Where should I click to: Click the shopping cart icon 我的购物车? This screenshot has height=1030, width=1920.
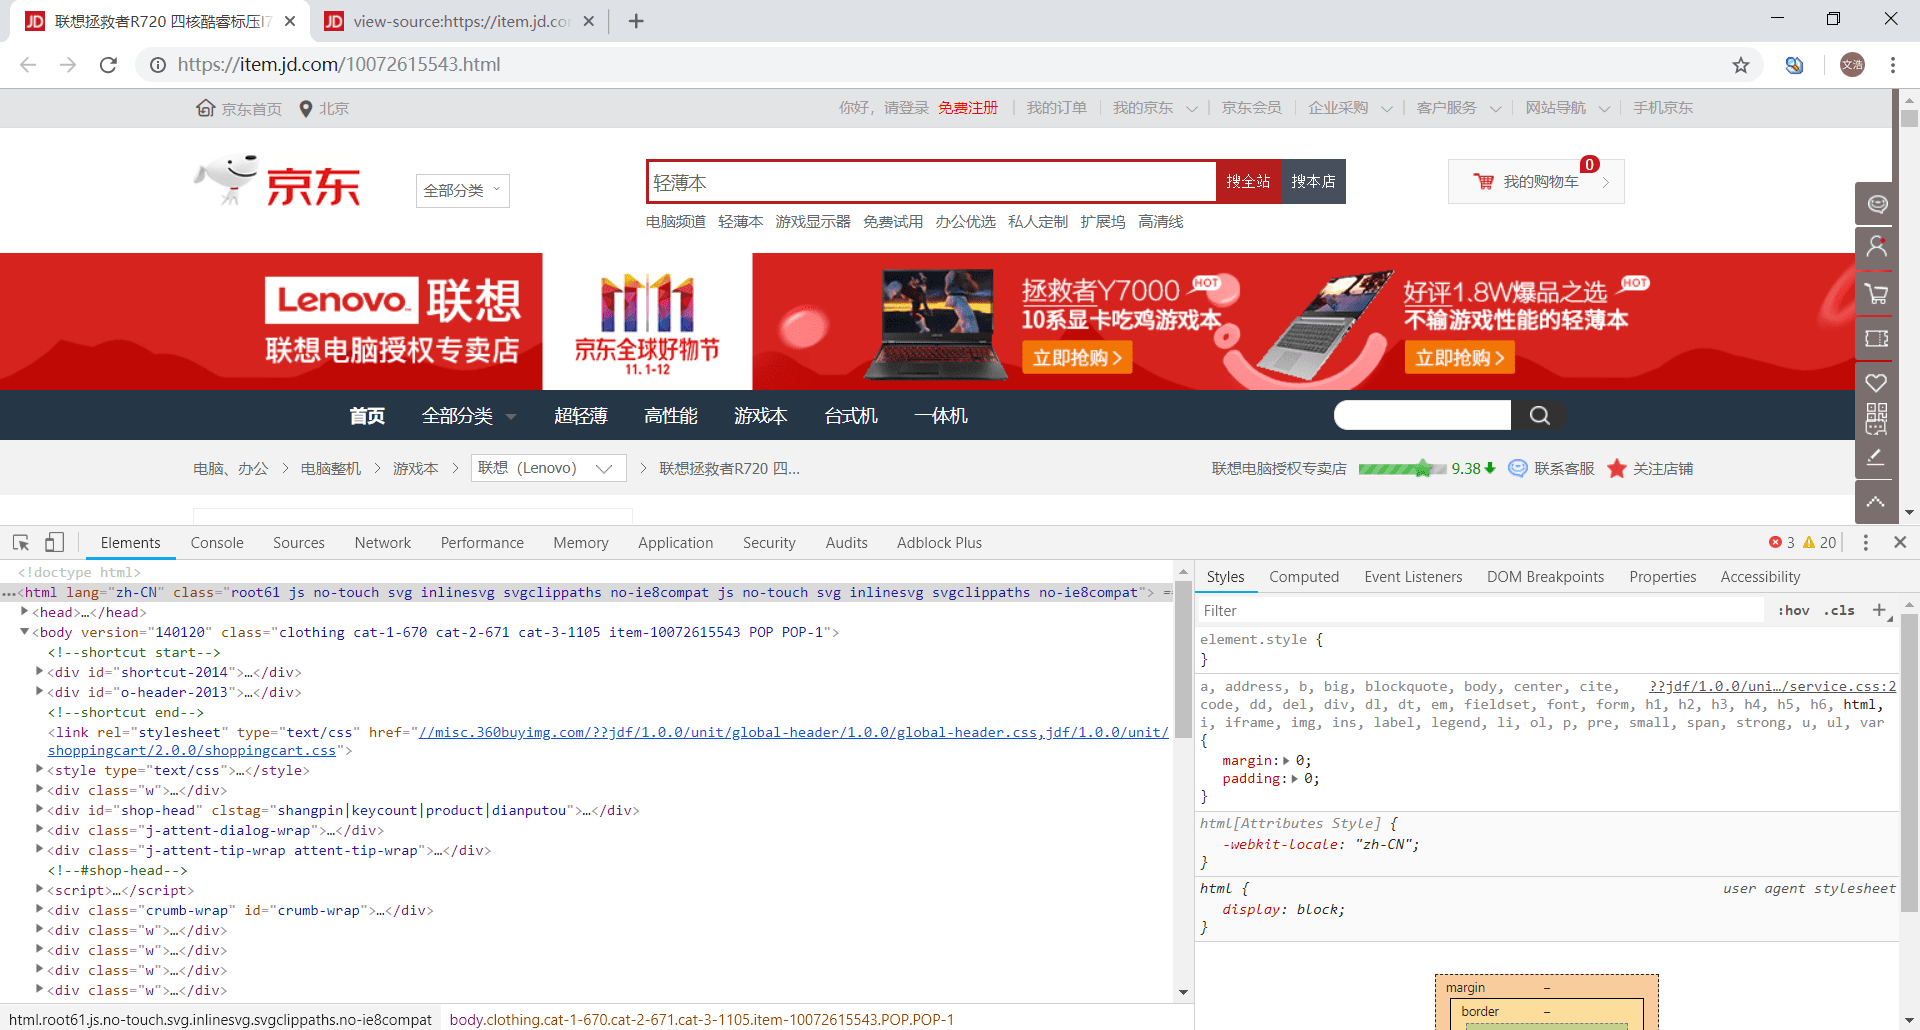[x=1483, y=181]
